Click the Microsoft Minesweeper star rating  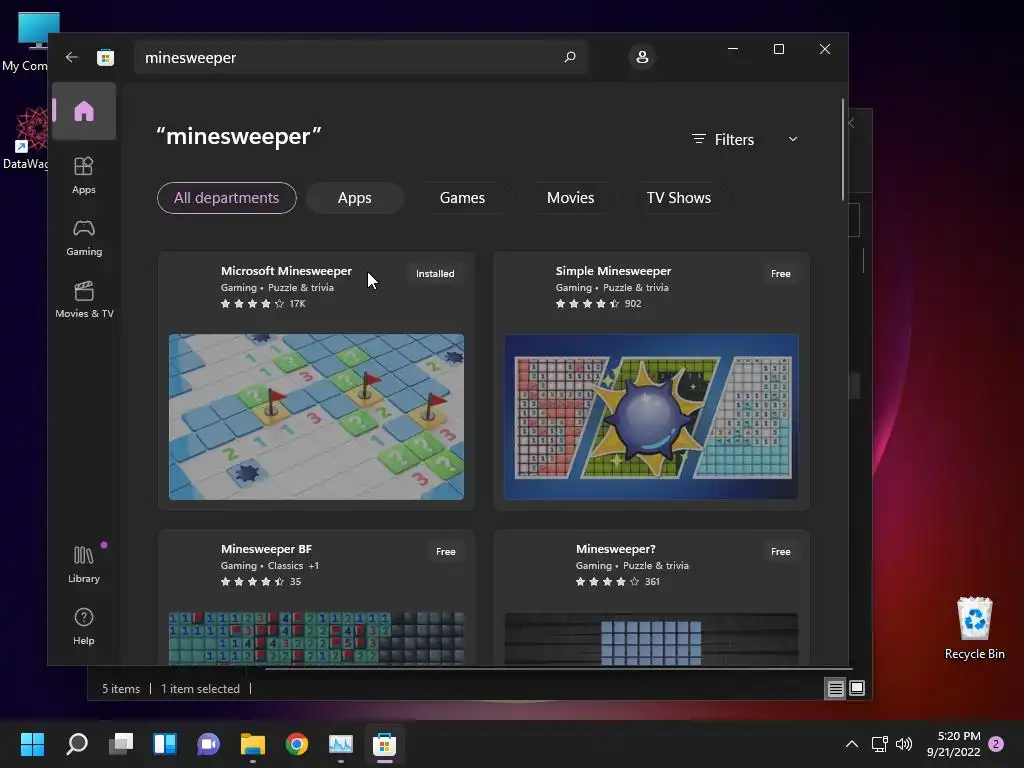[253, 304]
